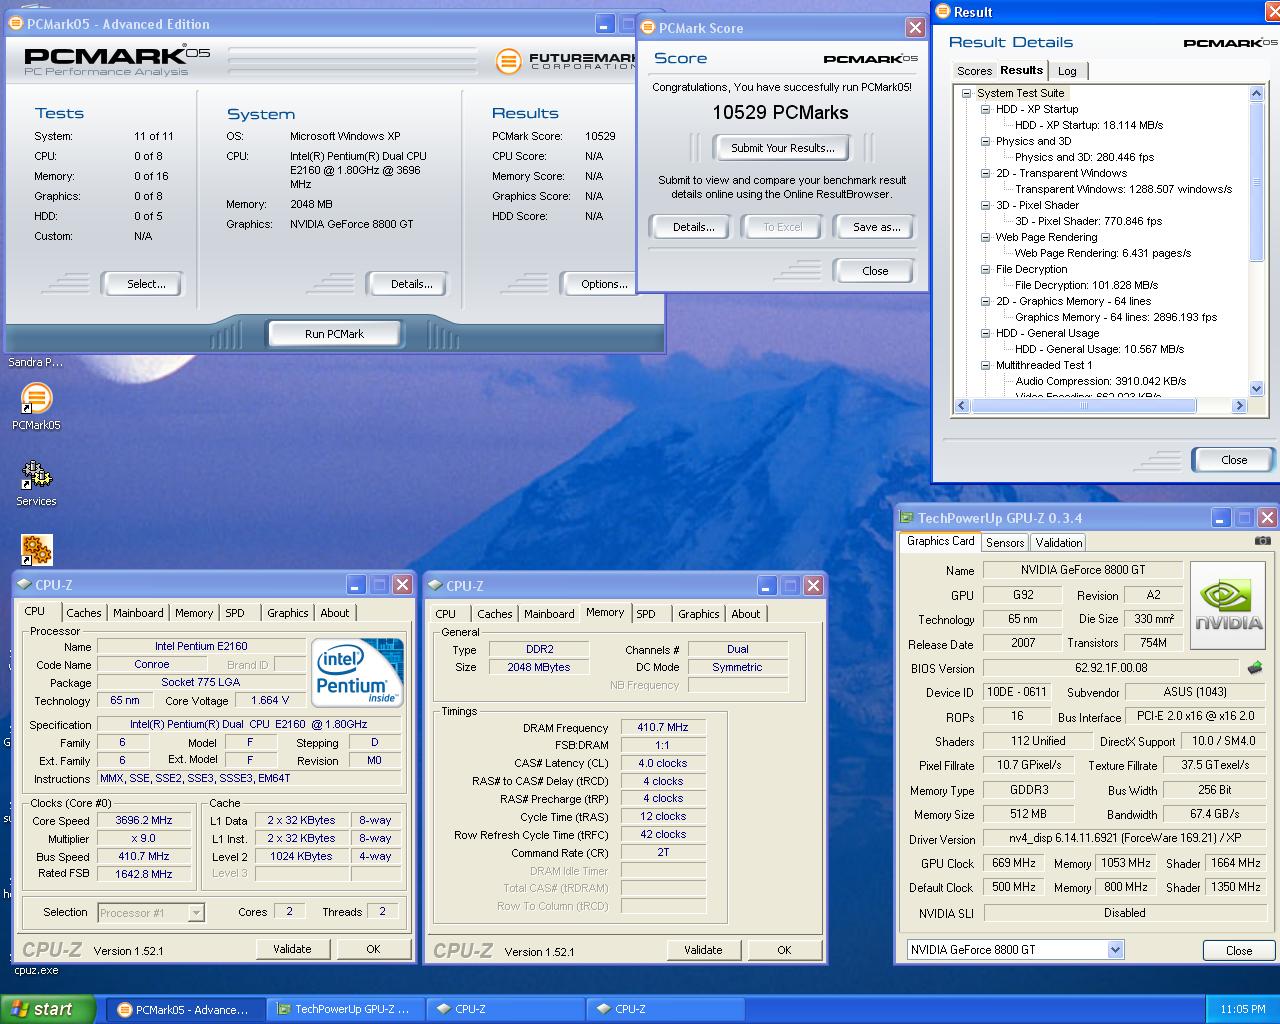Open the SPD tab in CPU-Z memory window
This screenshot has height=1024, width=1280.
tap(646, 614)
